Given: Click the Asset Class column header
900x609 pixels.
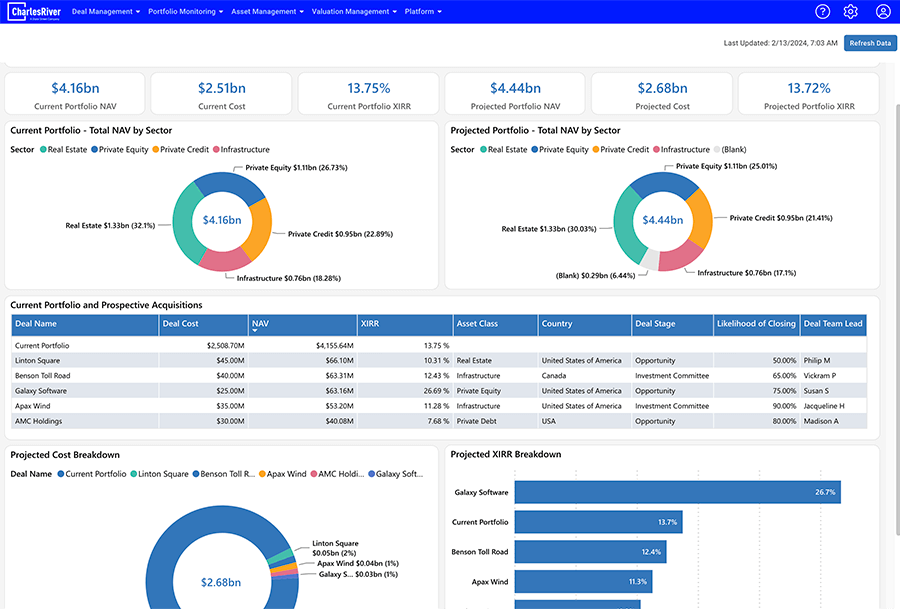Looking at the screenshot, I should (495, 324).
